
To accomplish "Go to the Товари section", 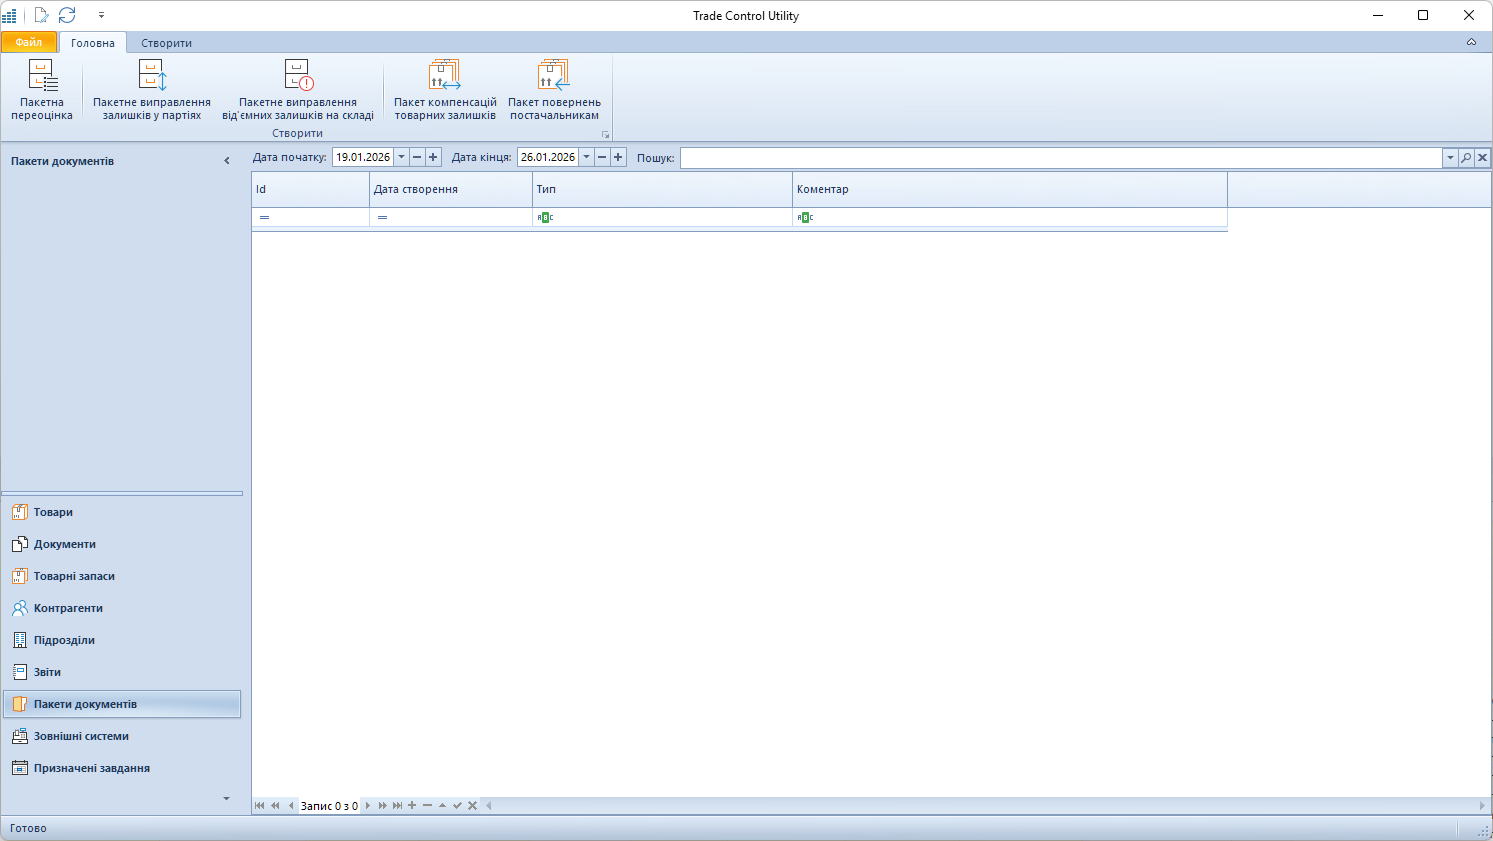I will click(53, 512).
